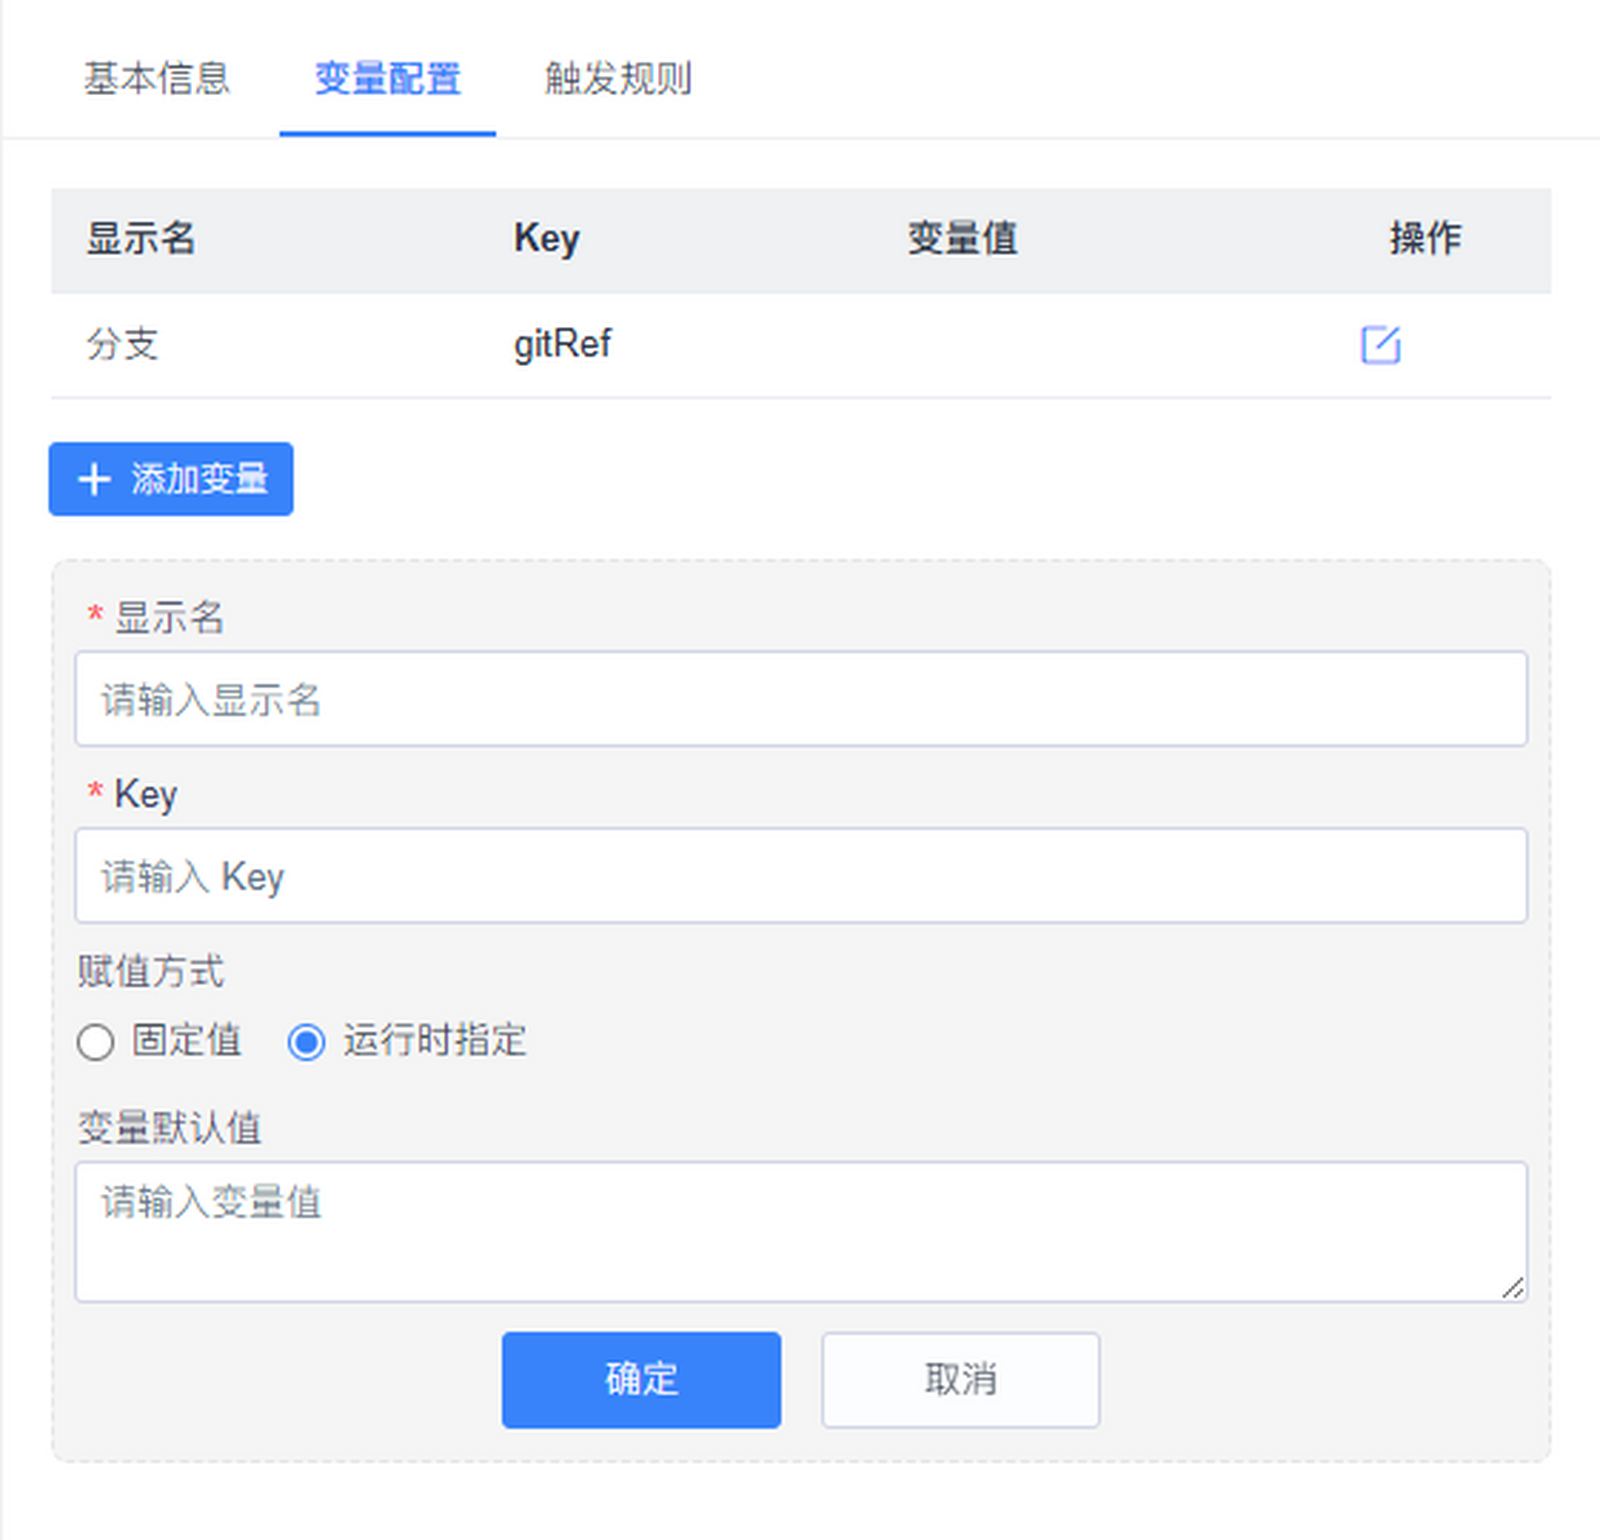Viewport: 1600px width, 1540px height.
Task: Switch to the 基本信息 tab
Action: [157, 78]
